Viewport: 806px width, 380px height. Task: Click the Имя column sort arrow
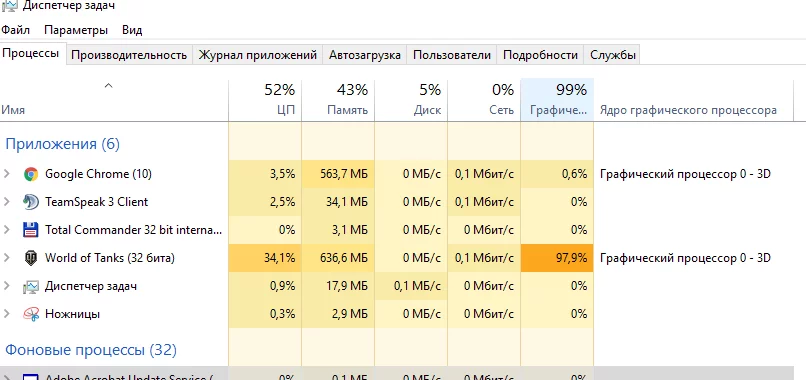pyautogui.click(x=108, y=86)
